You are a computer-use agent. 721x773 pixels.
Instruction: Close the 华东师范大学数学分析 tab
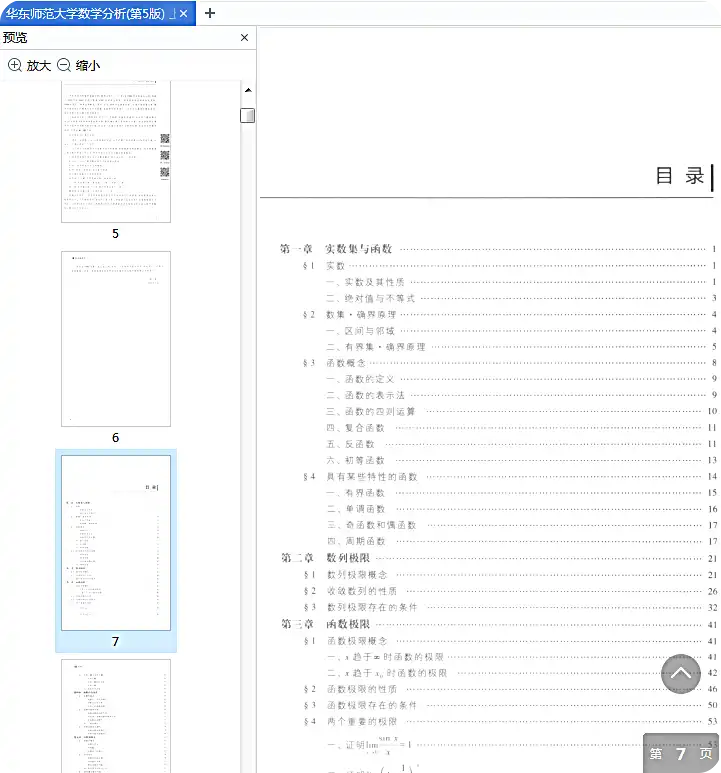(183, 14)
